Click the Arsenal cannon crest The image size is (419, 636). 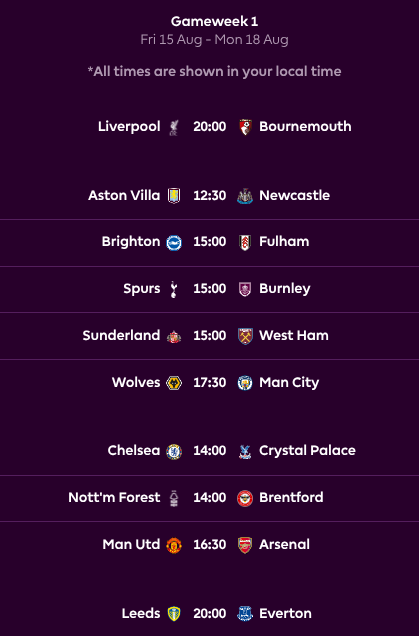click(245, 545)
